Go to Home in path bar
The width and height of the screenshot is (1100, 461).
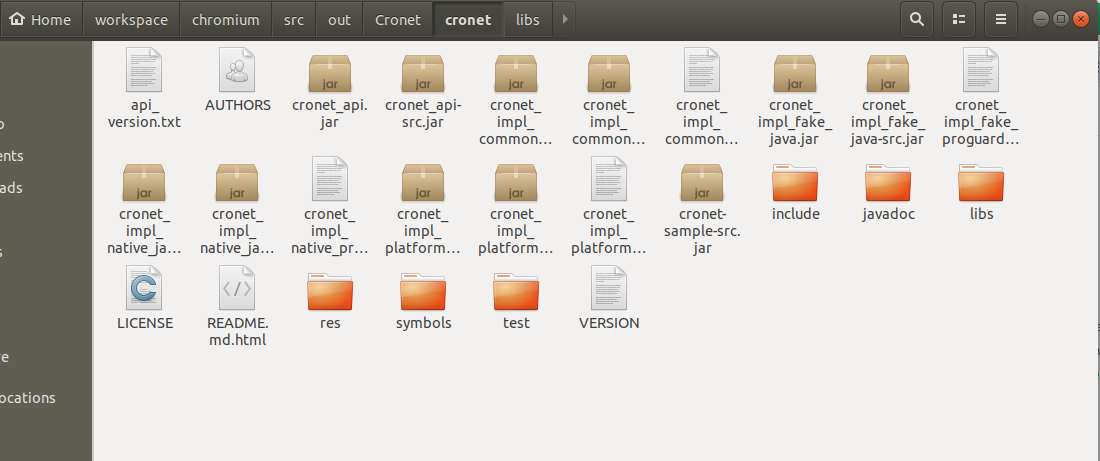(x=41, y=20)
